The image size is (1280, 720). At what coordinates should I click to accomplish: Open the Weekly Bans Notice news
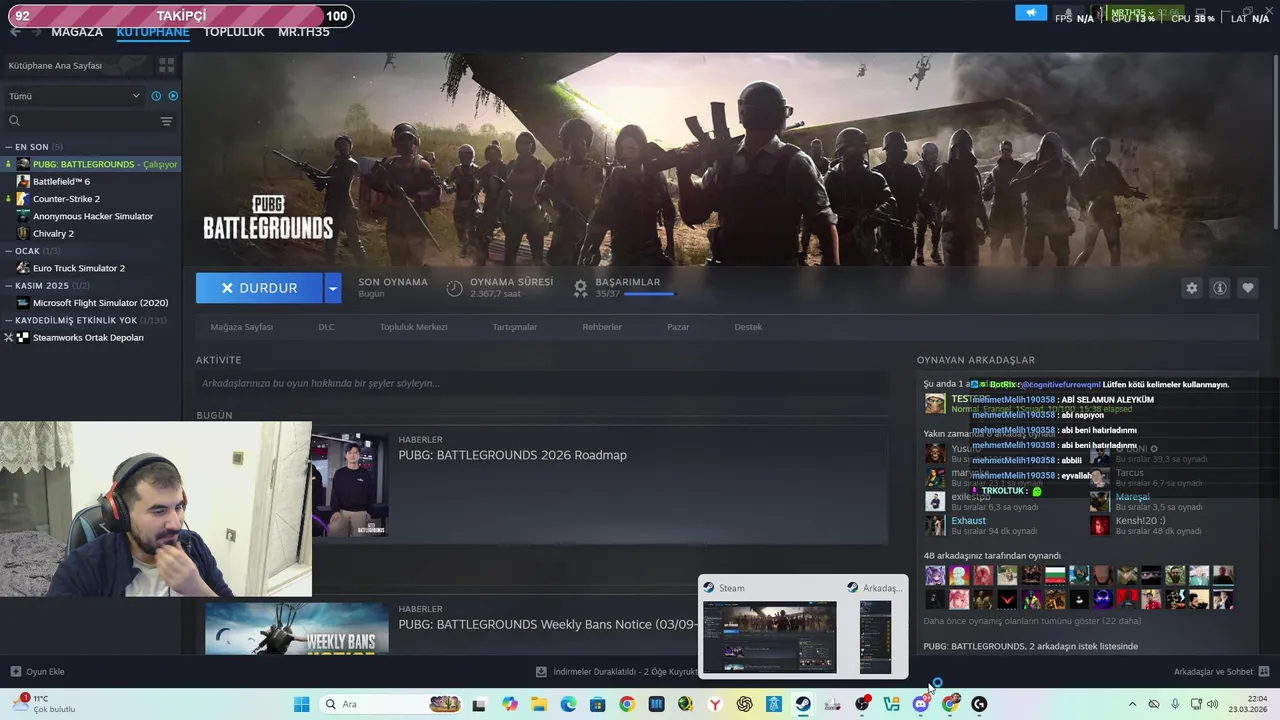[547, 624]
